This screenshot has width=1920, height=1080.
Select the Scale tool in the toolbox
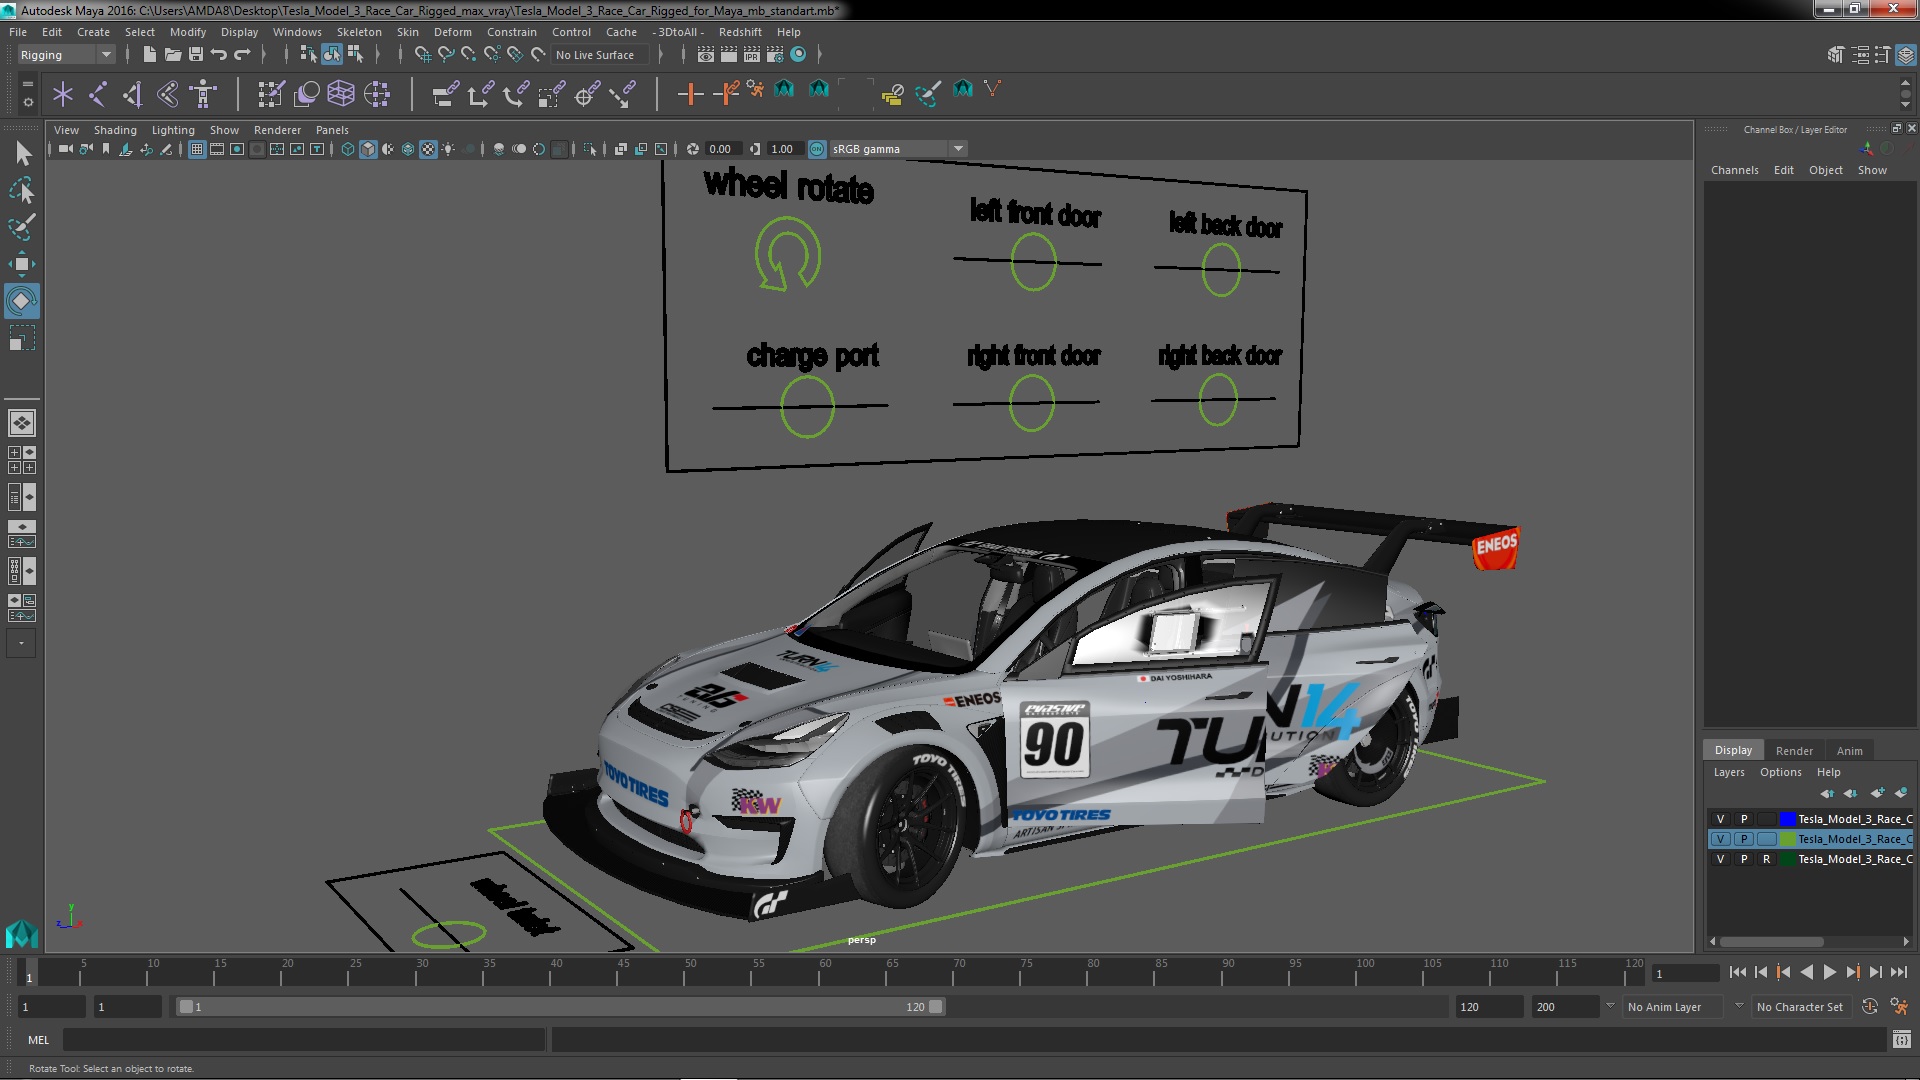coord(21,338)
